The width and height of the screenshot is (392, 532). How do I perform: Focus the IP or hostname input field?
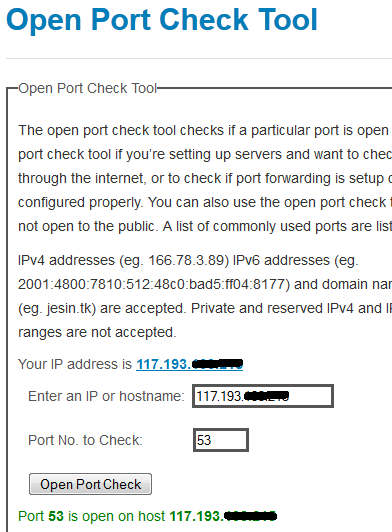coord(263,396)
